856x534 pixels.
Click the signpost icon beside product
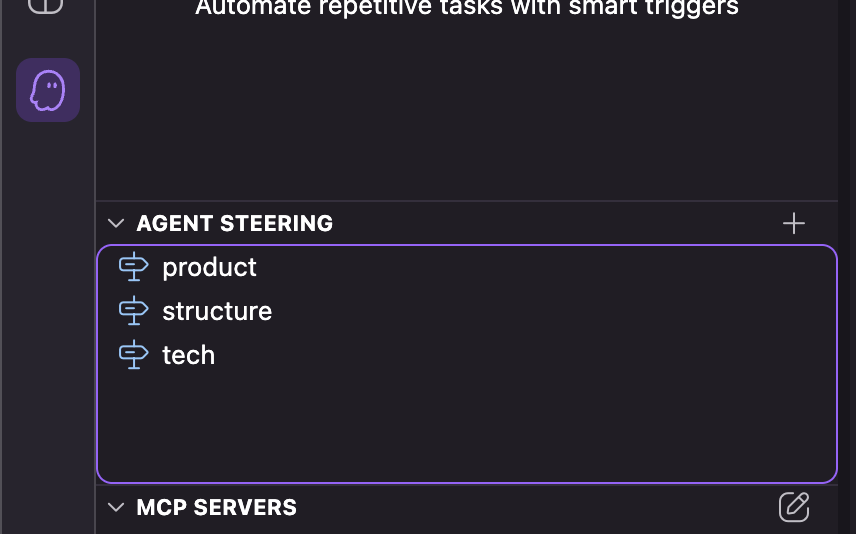(133, 267)
